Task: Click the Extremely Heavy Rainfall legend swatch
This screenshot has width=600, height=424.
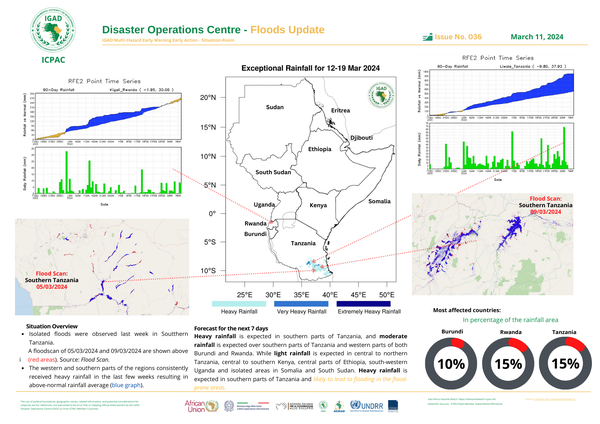Action: 362,306
